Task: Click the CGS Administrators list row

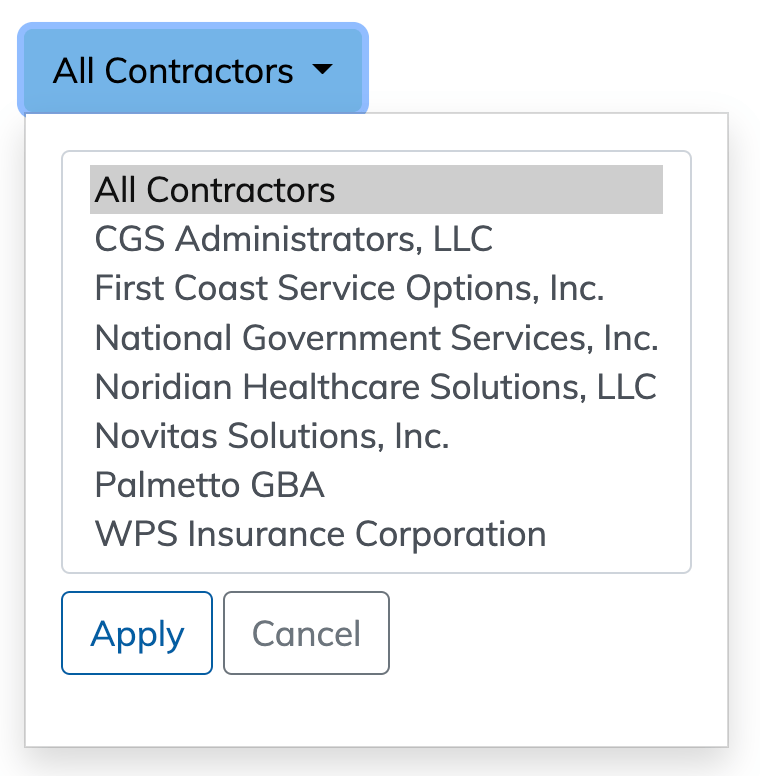Action: [294, 239]
